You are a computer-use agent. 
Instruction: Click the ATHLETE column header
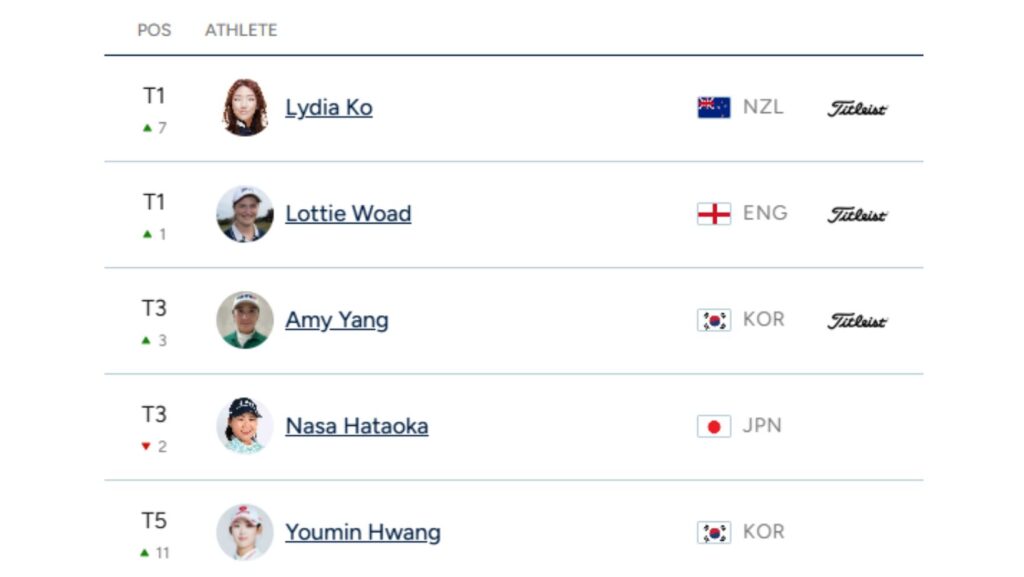[241, 30]
